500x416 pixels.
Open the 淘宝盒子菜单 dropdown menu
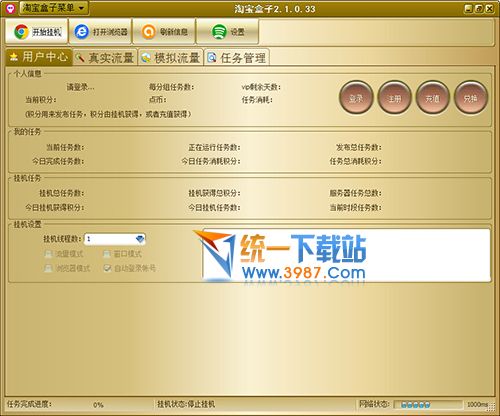click(x=54, y=8)
